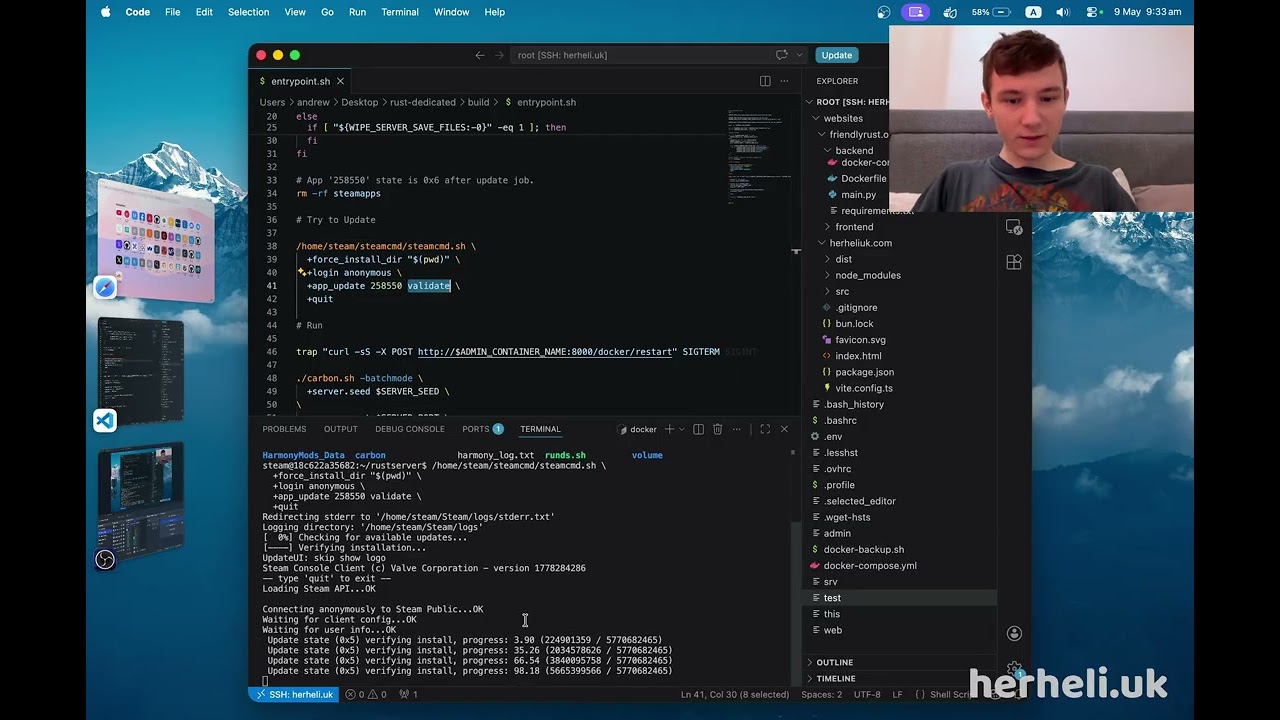1280x720 pixels.
Task: Select the docker terminal profile label
Action: coord(636,430)
